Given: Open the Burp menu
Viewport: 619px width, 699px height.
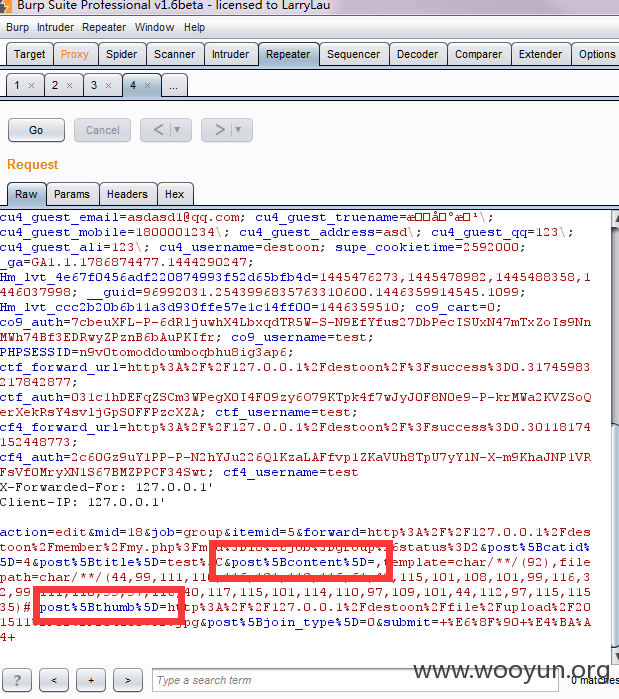Looking at the screenshot, I should (x=17, y=28).
